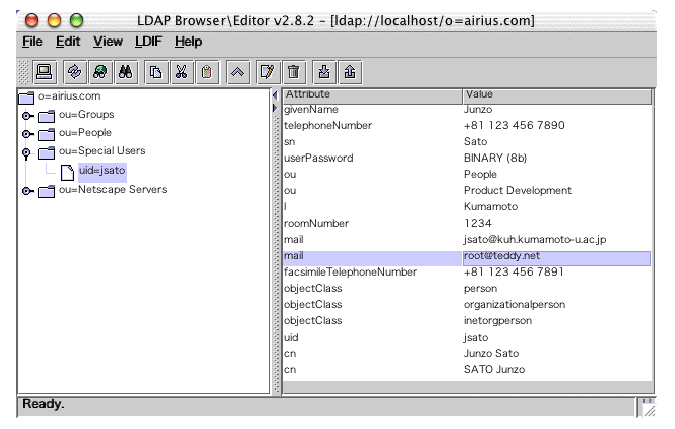This screenshot has width=675, height=429.
Task: Click the ou=People folder icon
Action: [x=46, y=134]
